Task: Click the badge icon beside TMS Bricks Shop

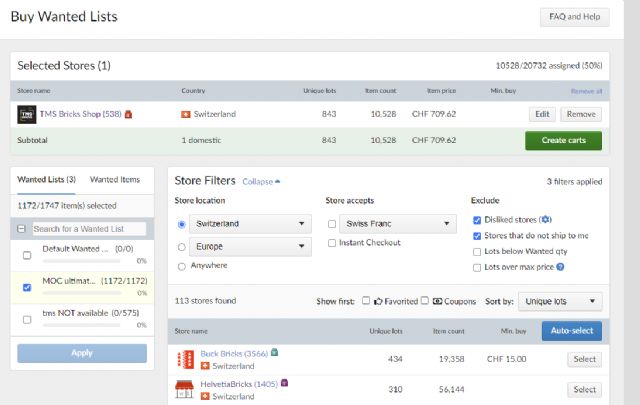Action: pyautogui.click(x=128, y=114)
